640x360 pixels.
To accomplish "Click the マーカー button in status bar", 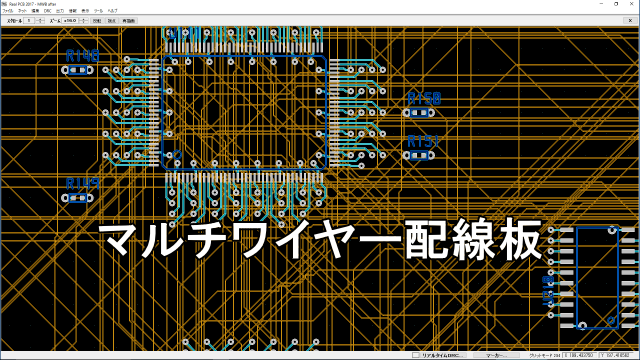I will 496,356.
